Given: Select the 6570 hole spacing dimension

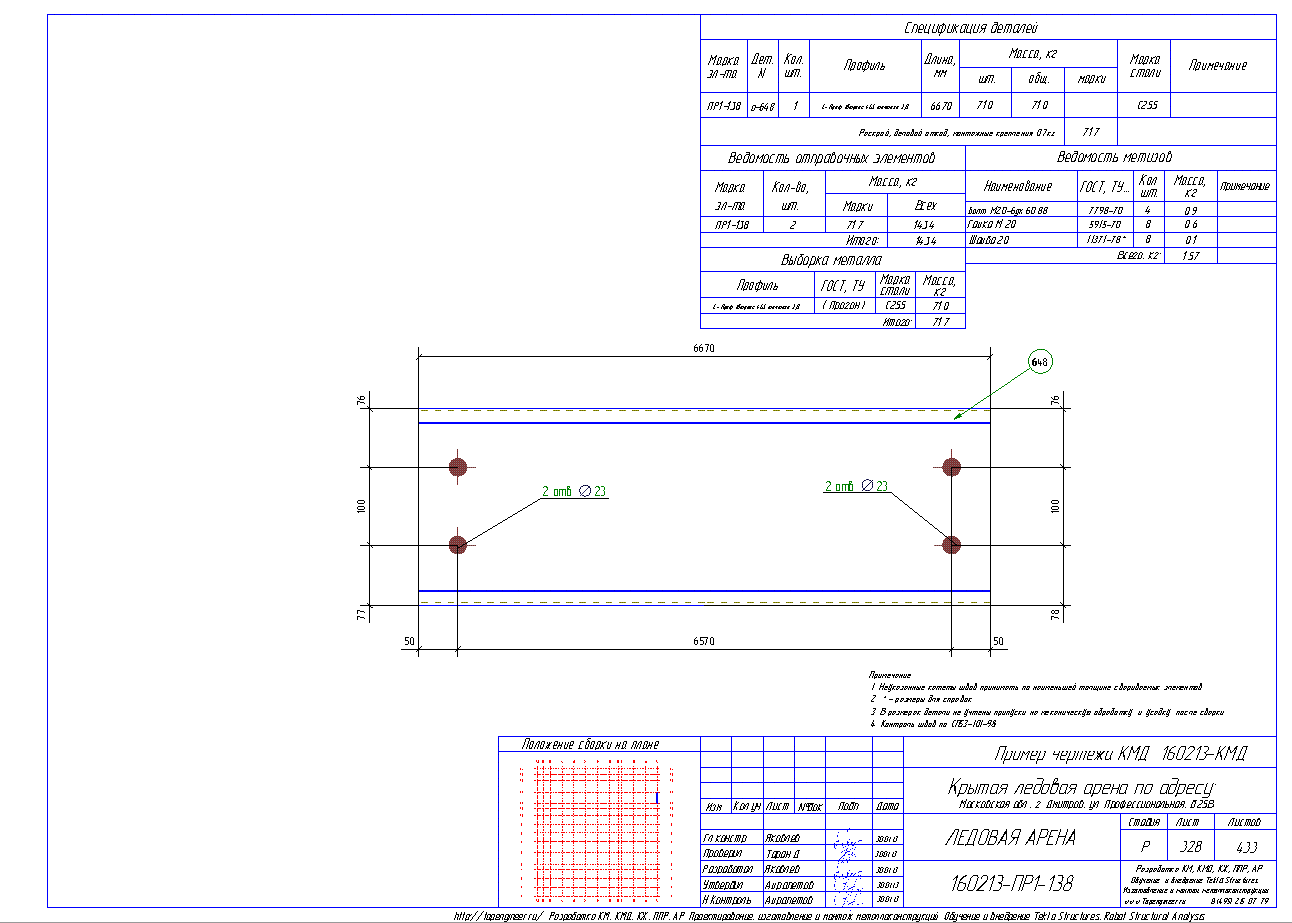Looking at the screenshot, I should pyautogui.click(x=704, y=640).
